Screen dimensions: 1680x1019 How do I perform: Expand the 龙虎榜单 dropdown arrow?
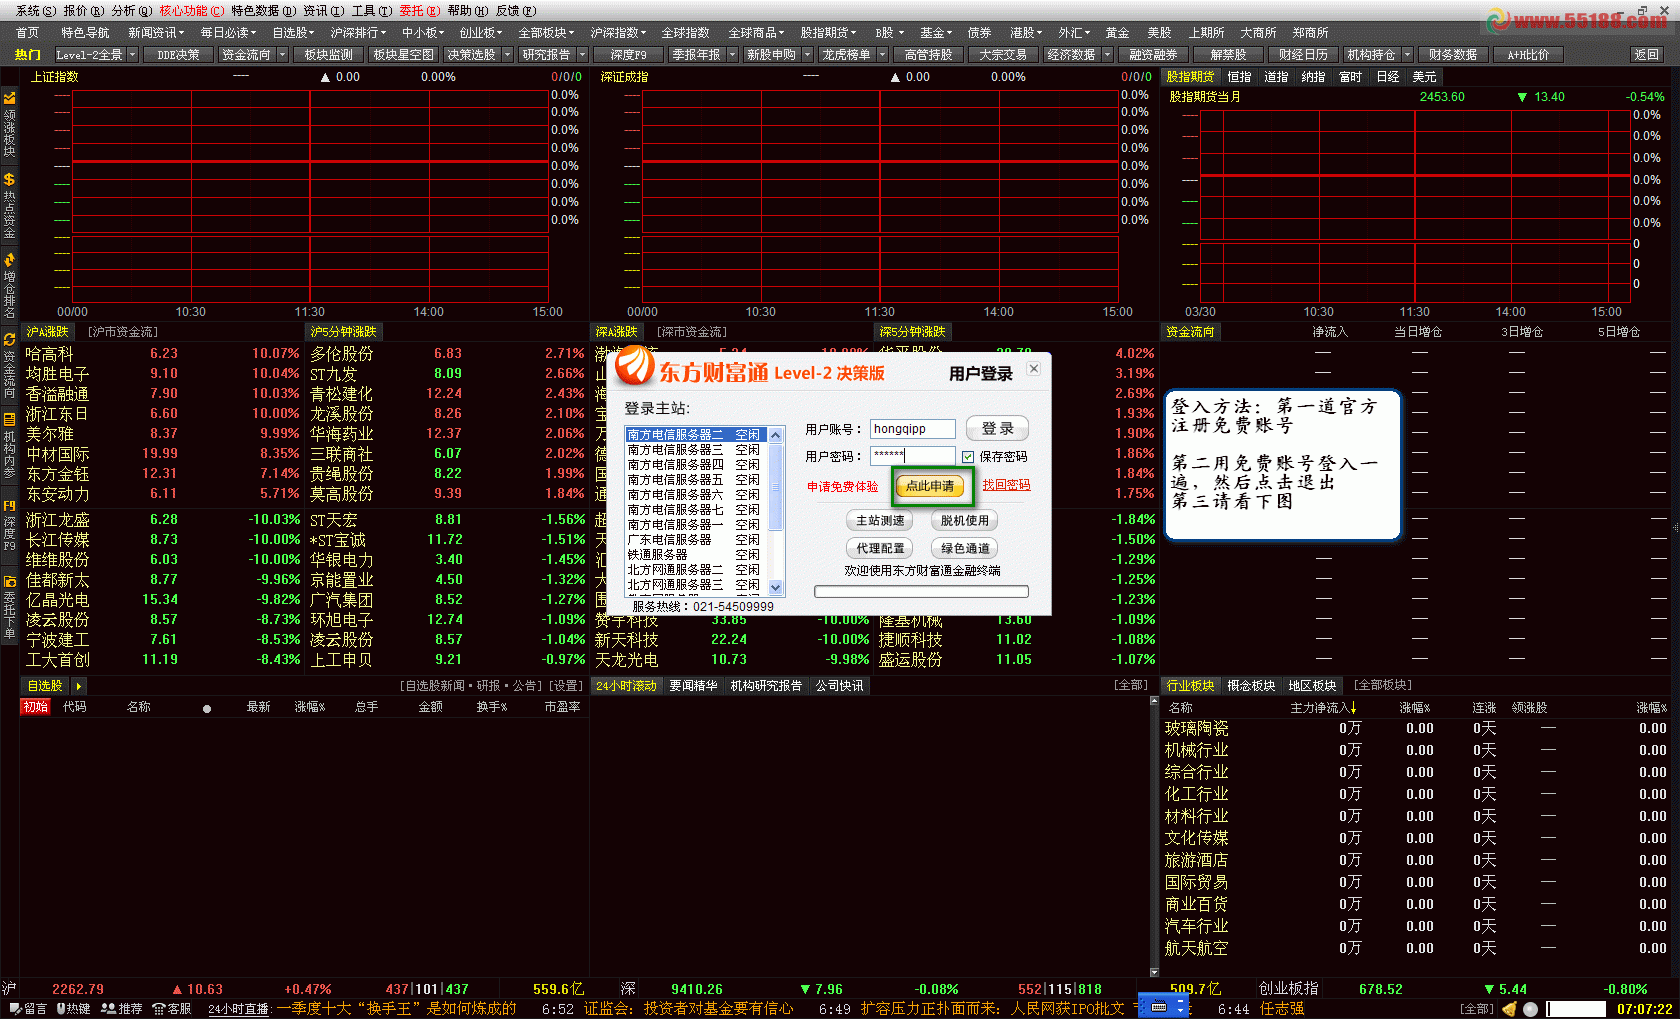coord(882,55)
